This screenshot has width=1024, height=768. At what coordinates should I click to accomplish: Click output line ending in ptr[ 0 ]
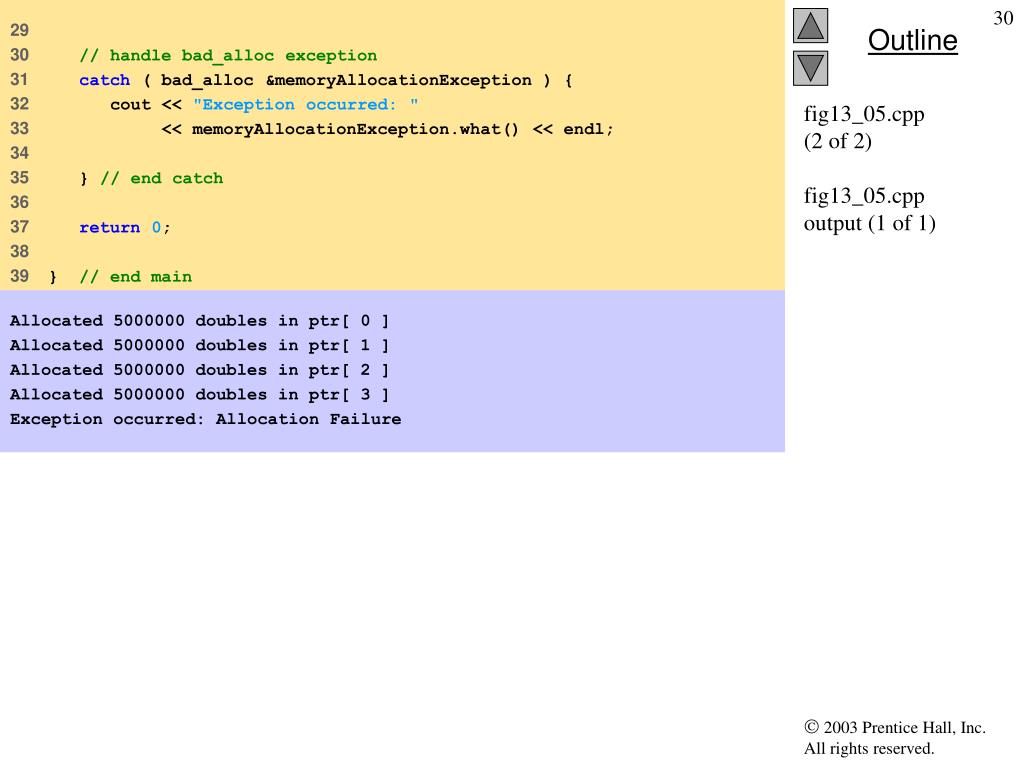click(x=199, y=321)
